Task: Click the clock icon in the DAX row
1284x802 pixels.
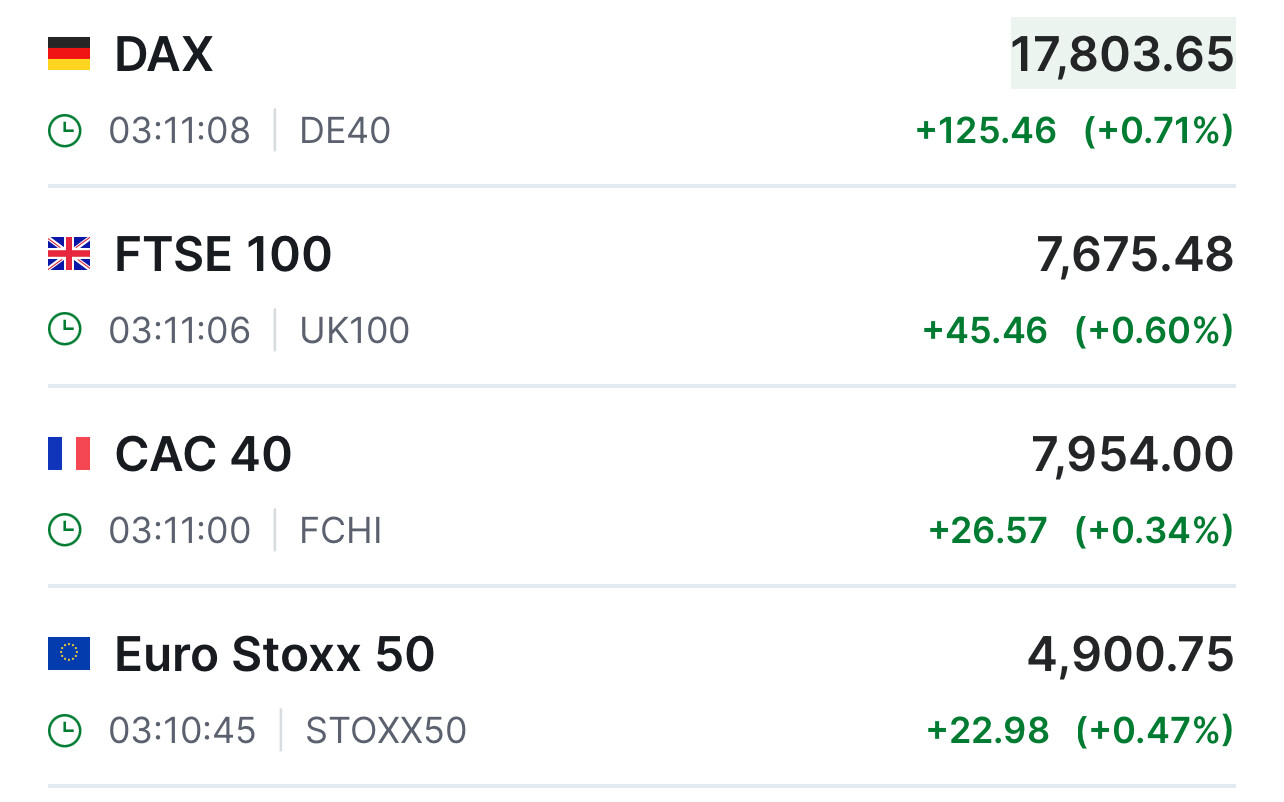Action: [65, 131]
